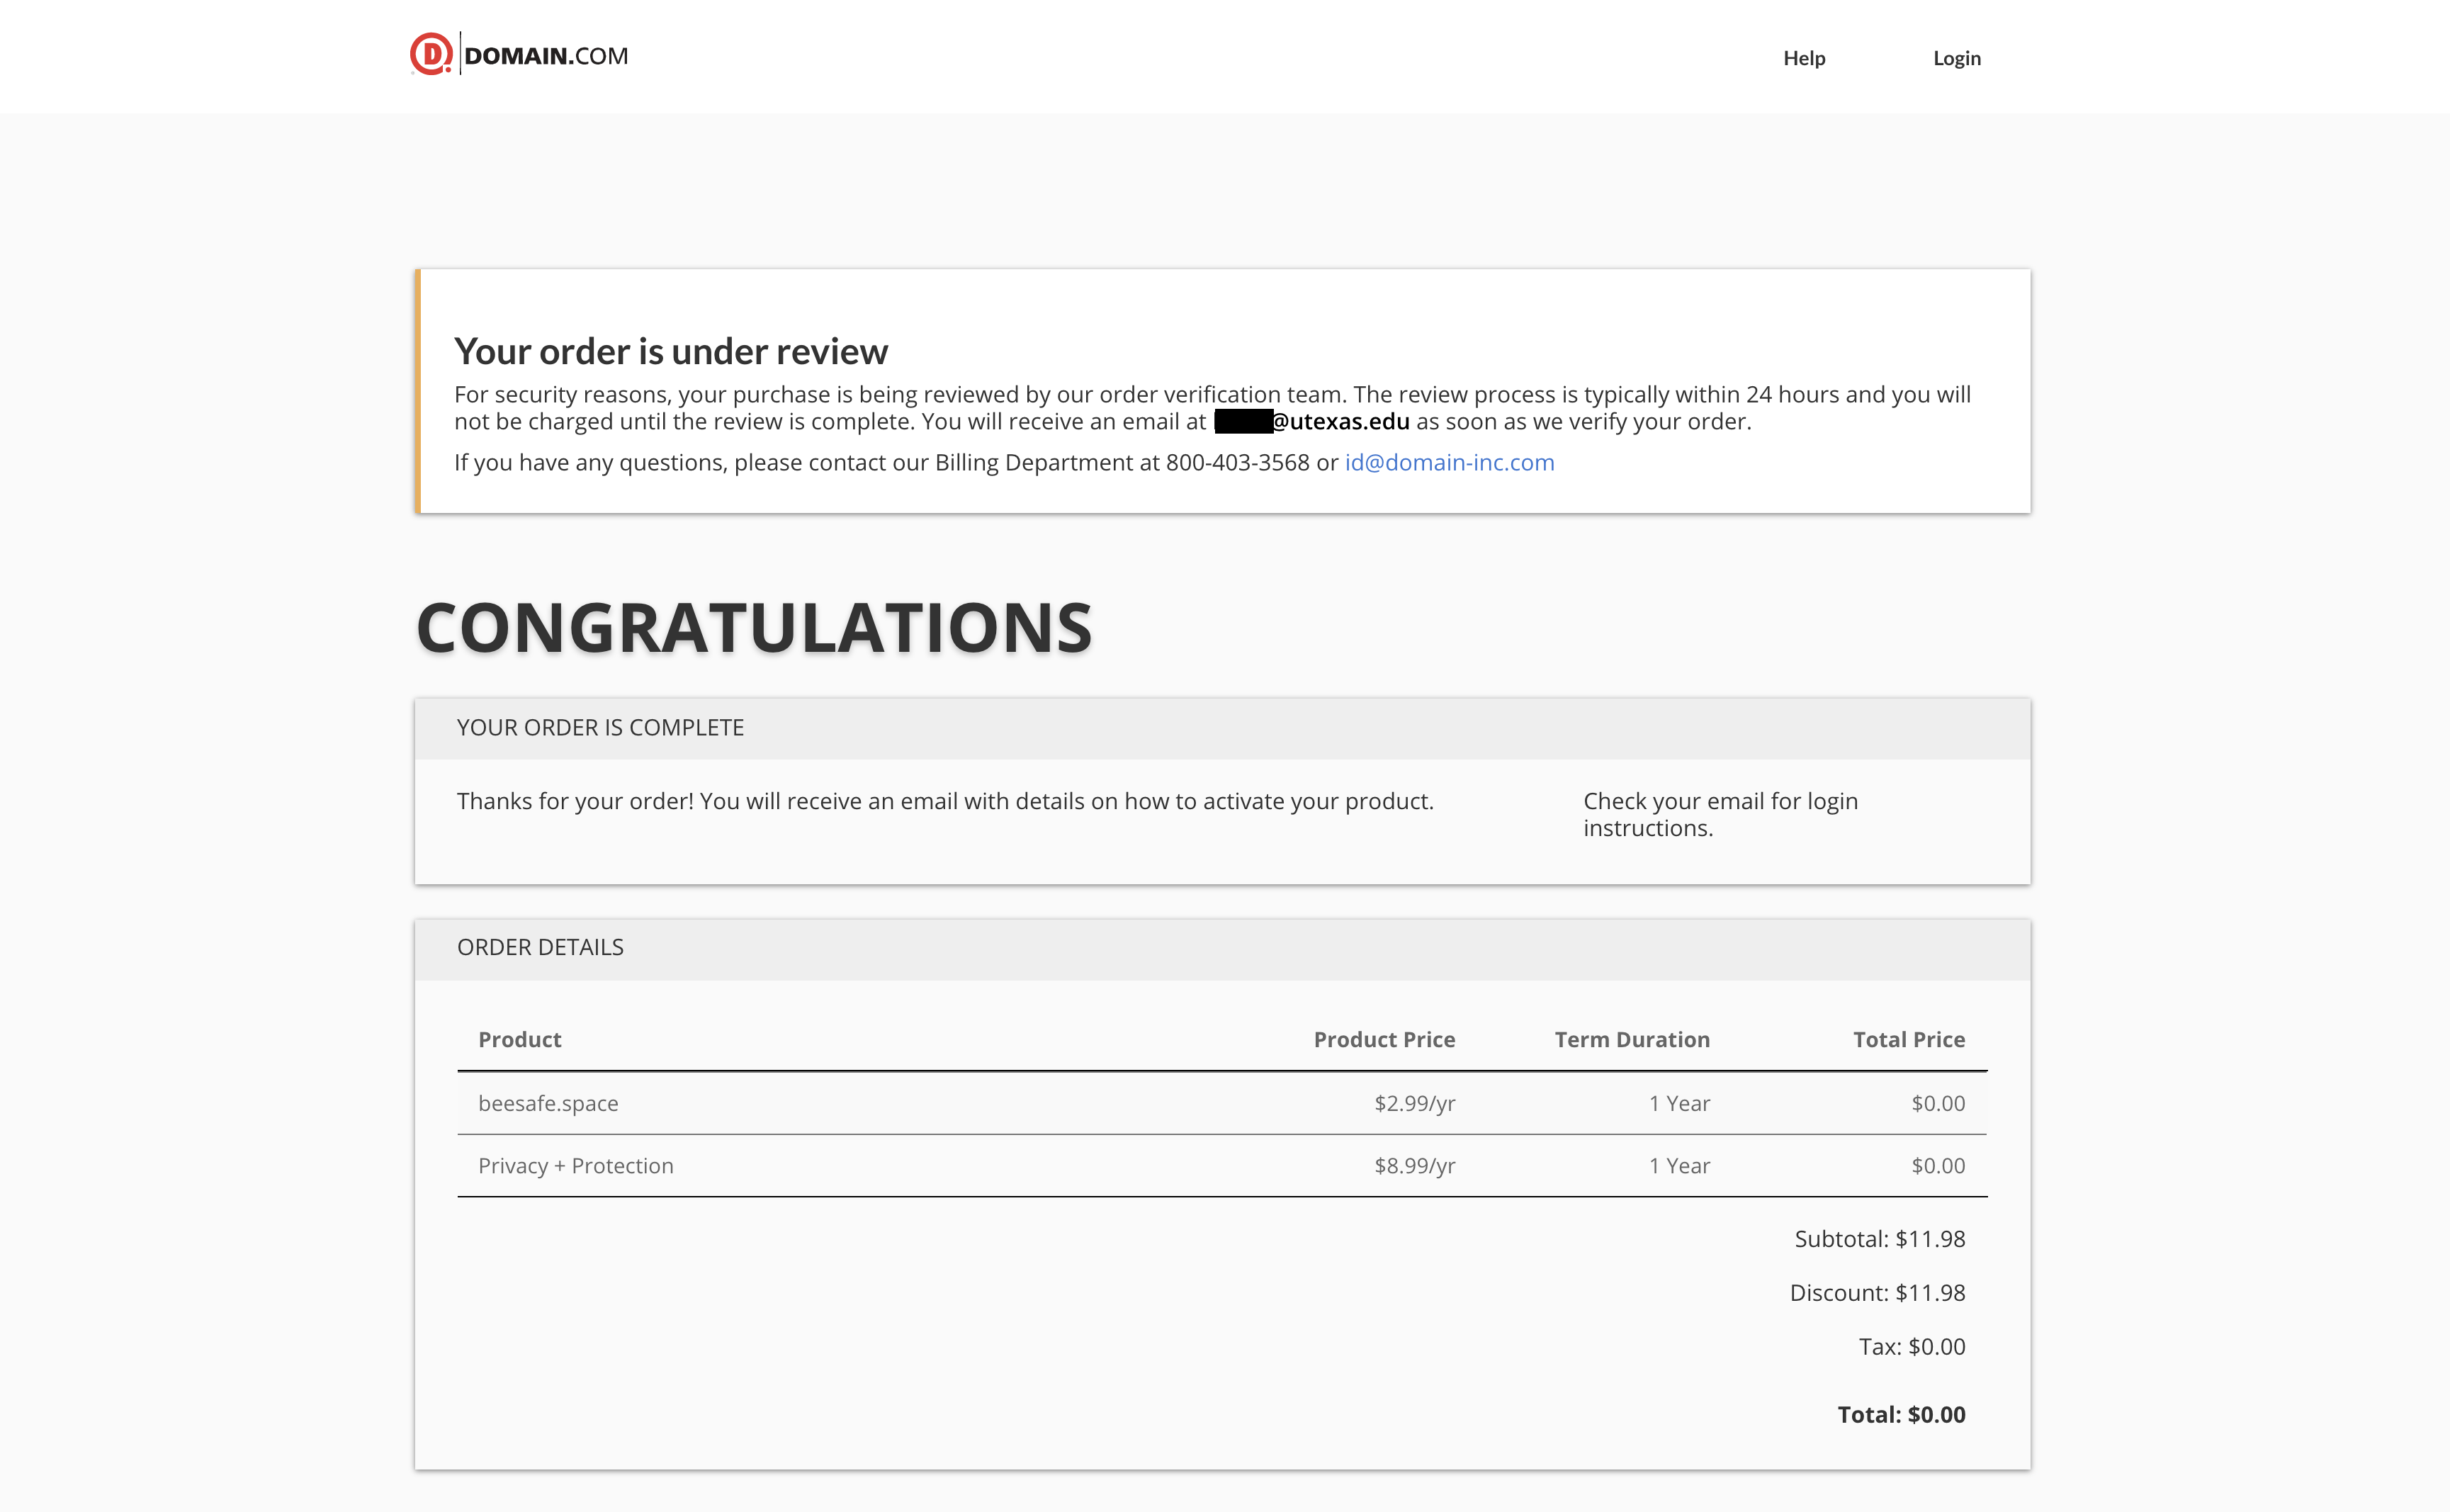This screenshot has height=1512, width=2450.
Task: Click the Domain.com red D logo icon
Action: pos(431,54)
